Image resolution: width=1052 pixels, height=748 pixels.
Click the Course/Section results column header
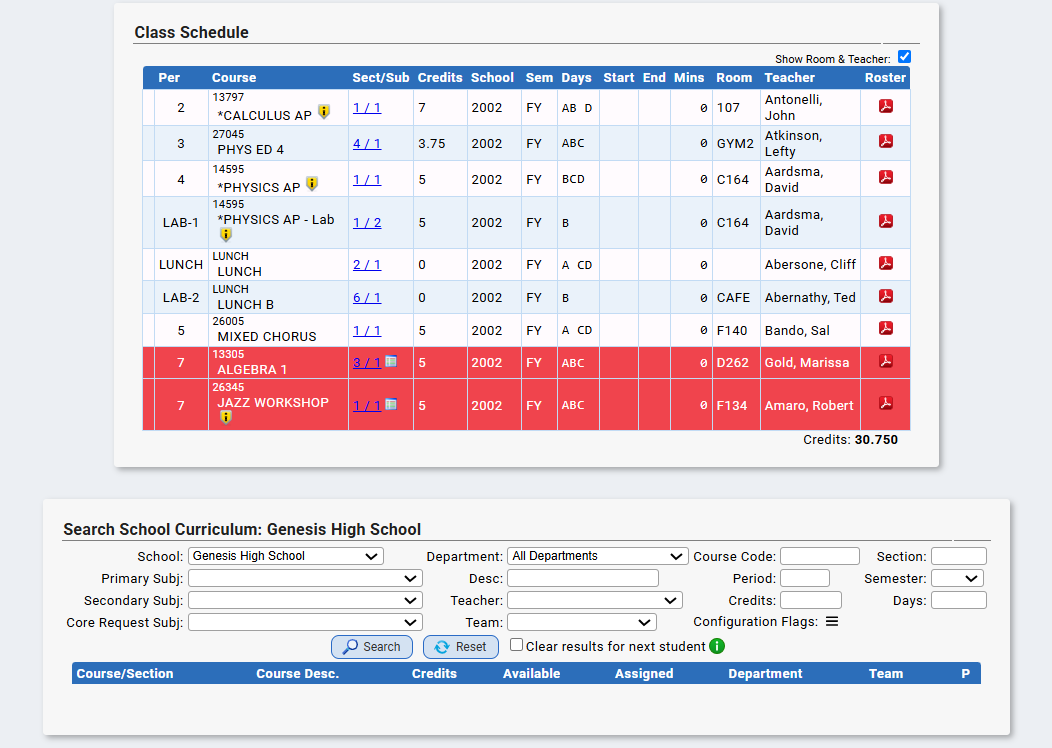point(125,674)
